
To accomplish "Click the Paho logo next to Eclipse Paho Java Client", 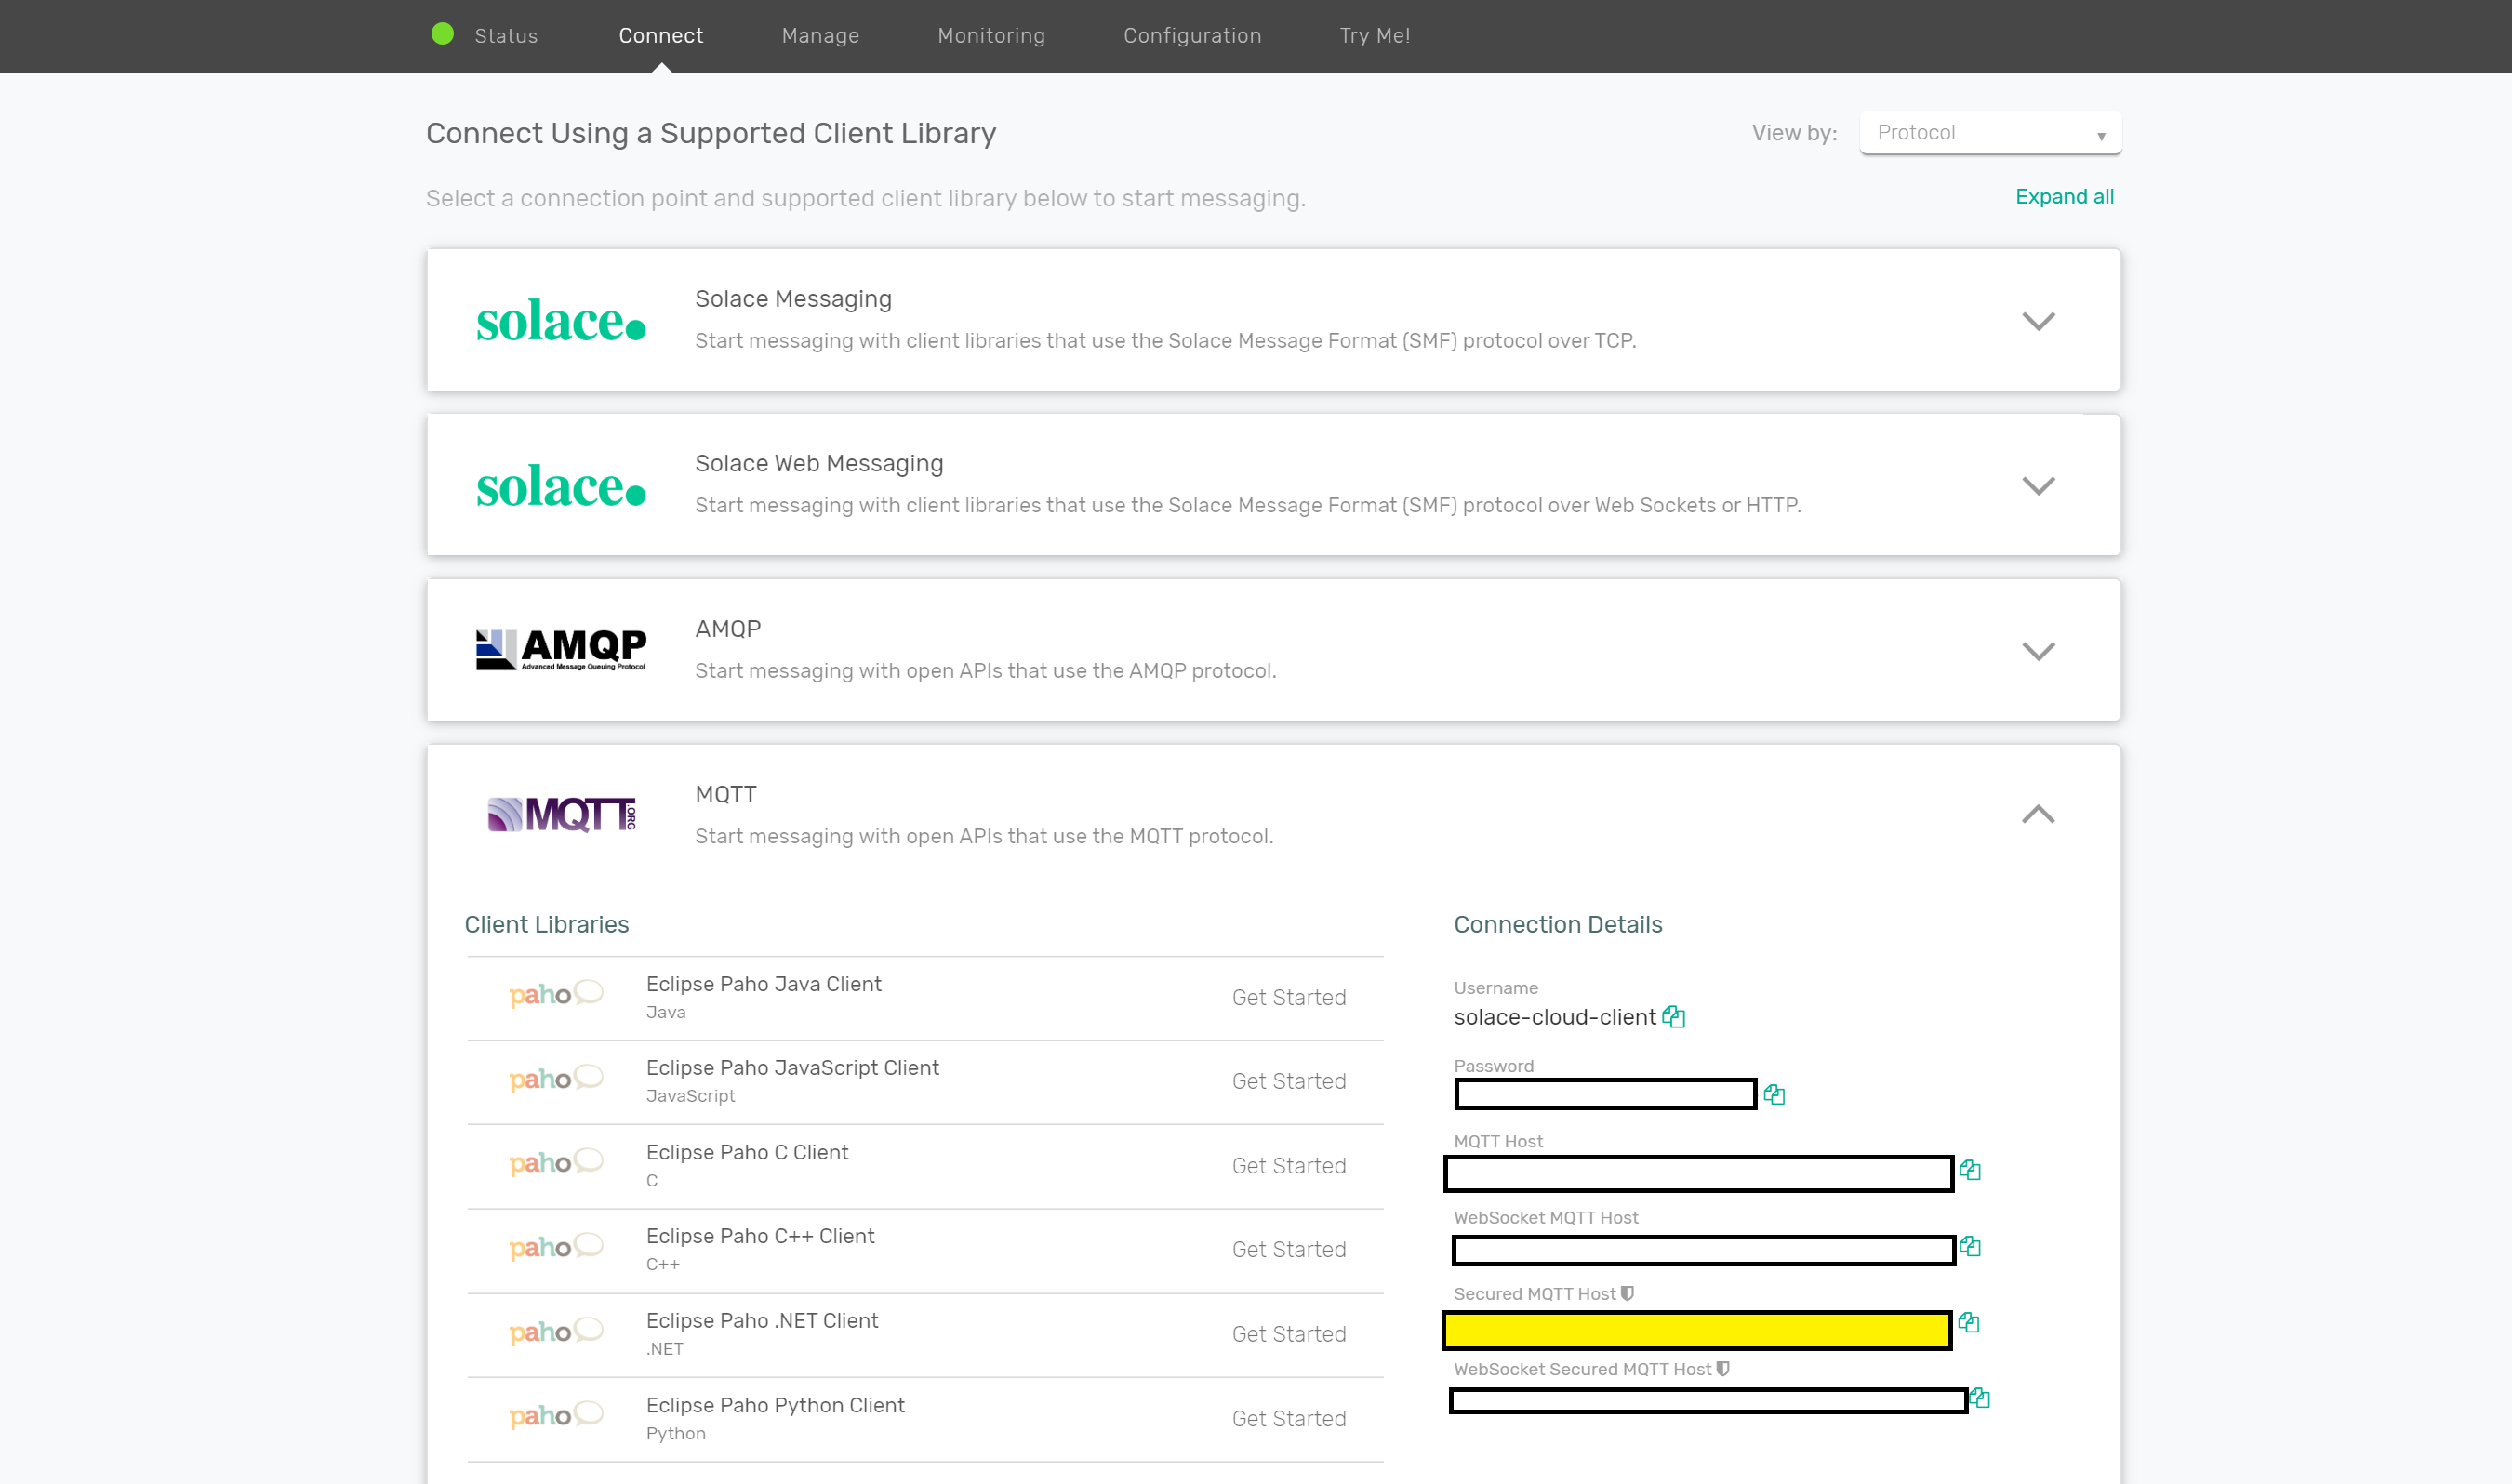I will pos(556,996).
